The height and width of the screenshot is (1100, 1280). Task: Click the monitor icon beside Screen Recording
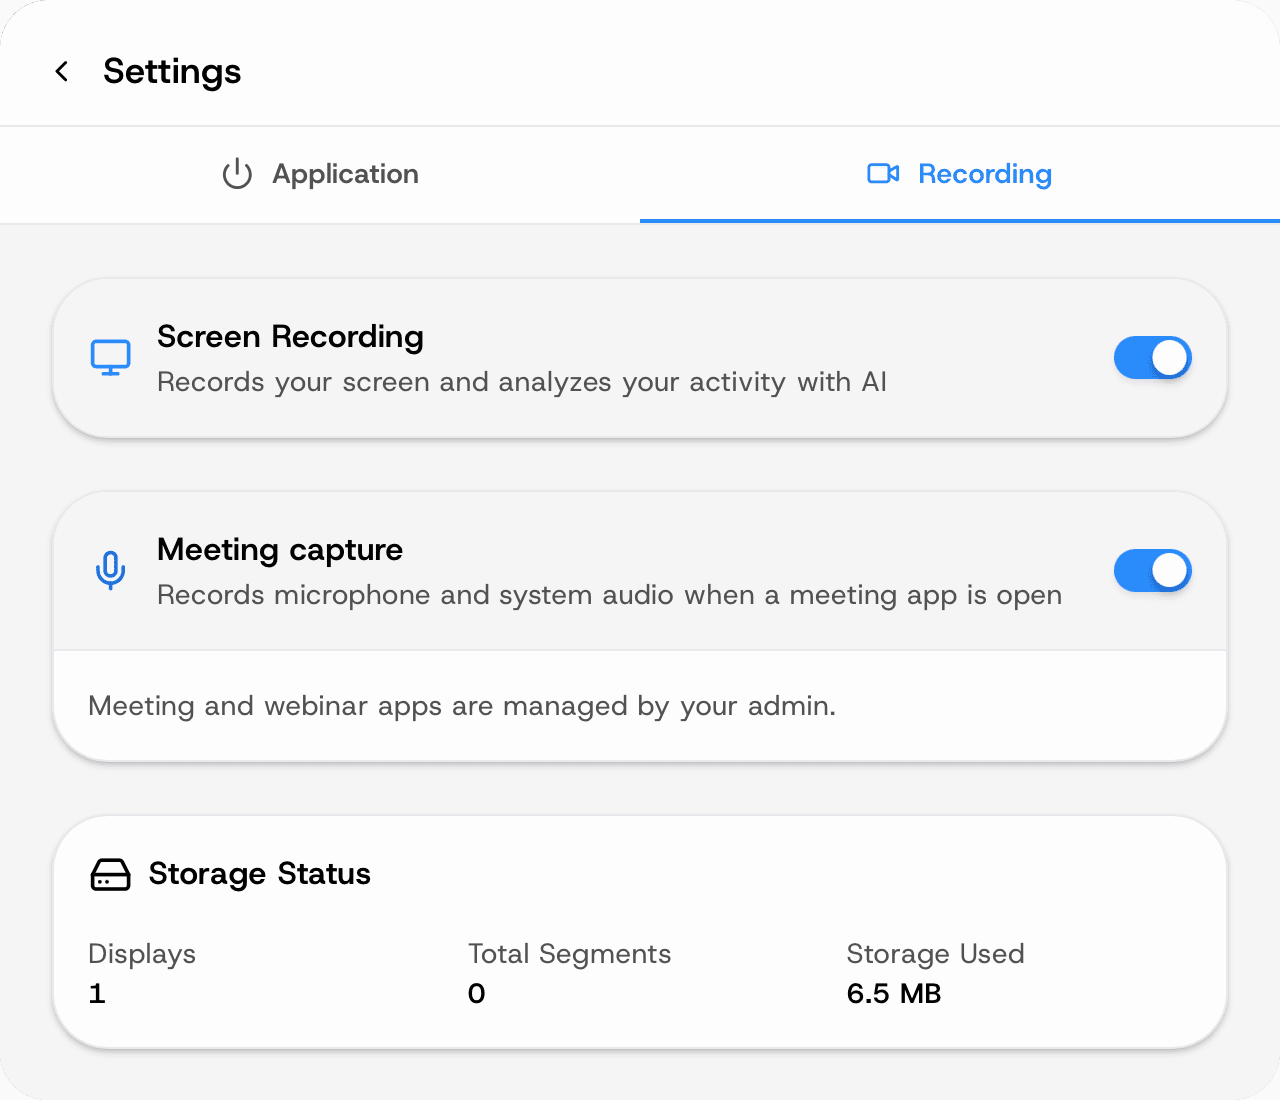[x=111, y=358]
